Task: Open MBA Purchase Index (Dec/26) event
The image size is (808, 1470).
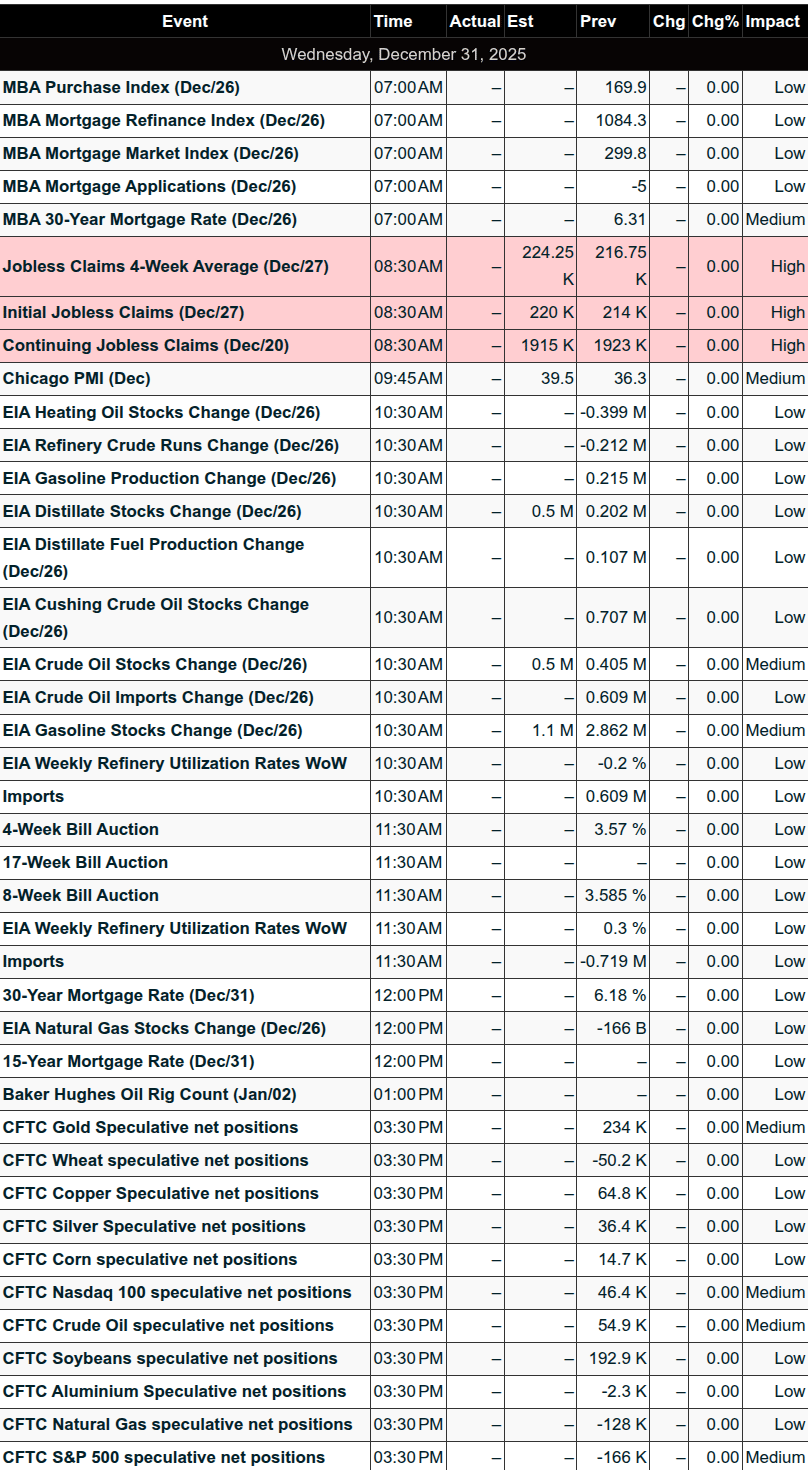Action: tap(121, 87)
